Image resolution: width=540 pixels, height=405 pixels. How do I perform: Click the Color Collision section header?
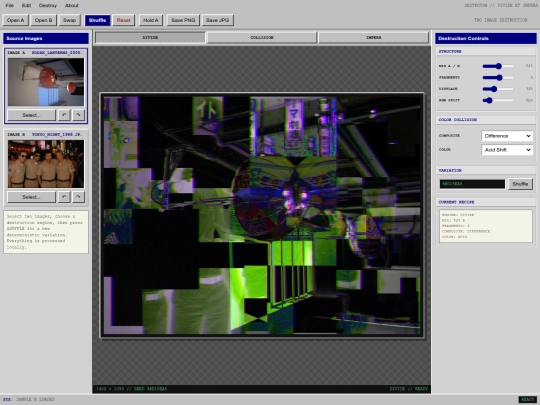pos(486,120)
